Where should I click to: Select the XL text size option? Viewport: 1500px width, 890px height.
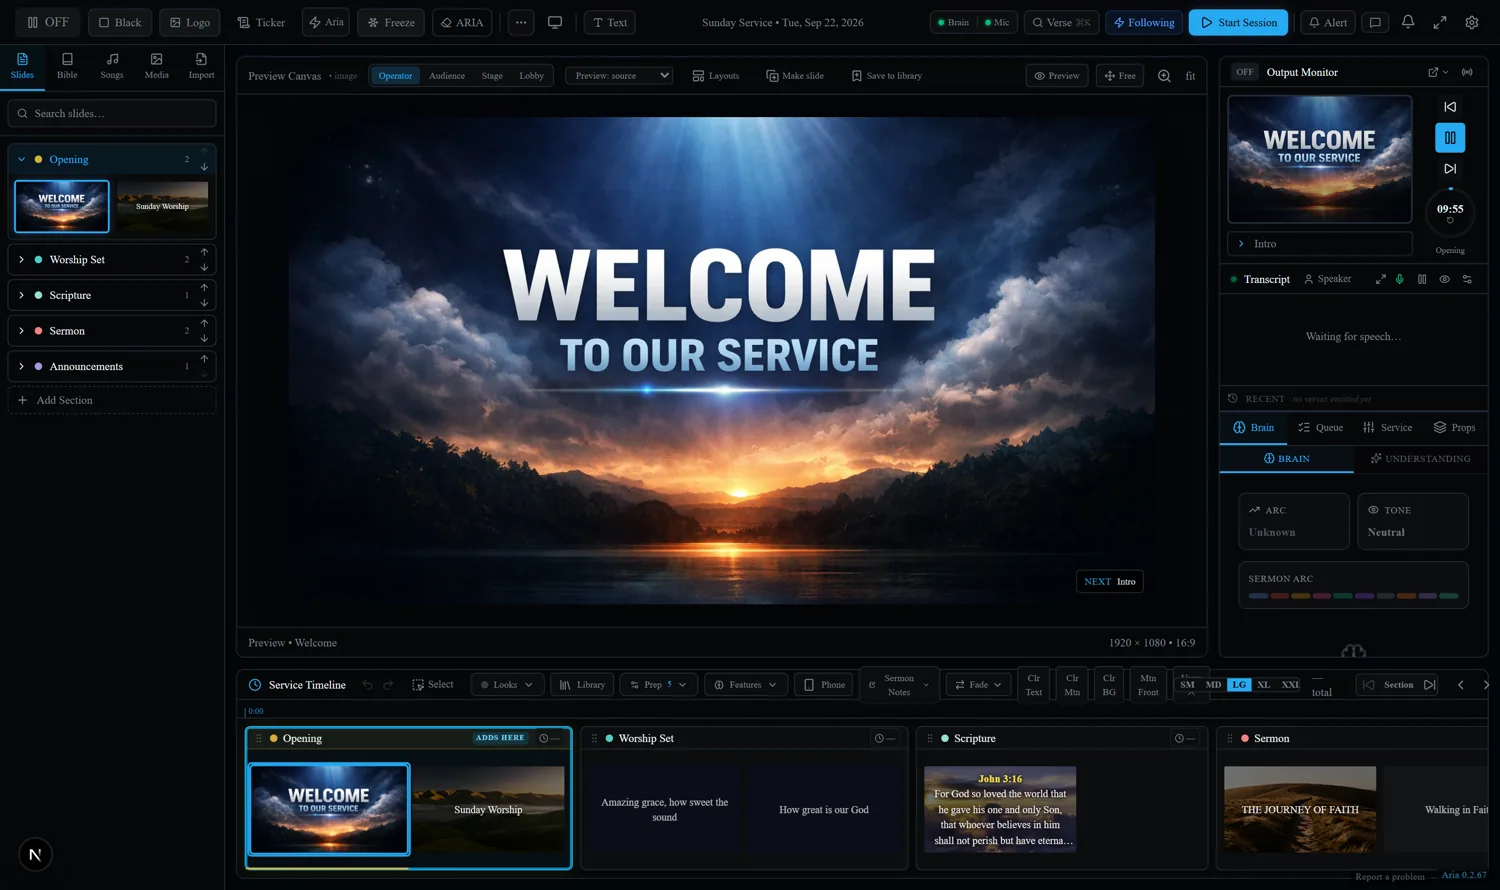coord(1264,685)
